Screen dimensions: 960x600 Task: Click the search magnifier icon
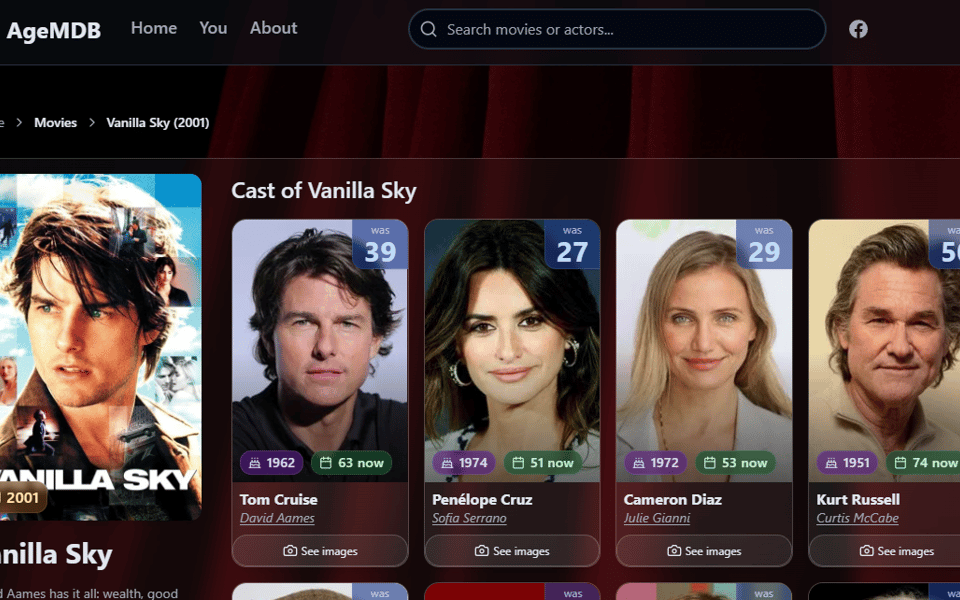tap(429, 29)
